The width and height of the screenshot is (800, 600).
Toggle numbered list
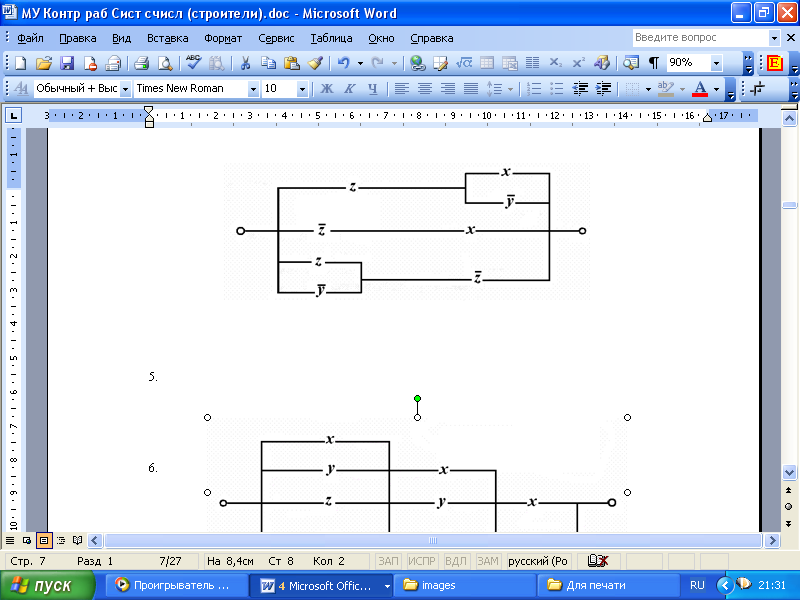(534, 88)
